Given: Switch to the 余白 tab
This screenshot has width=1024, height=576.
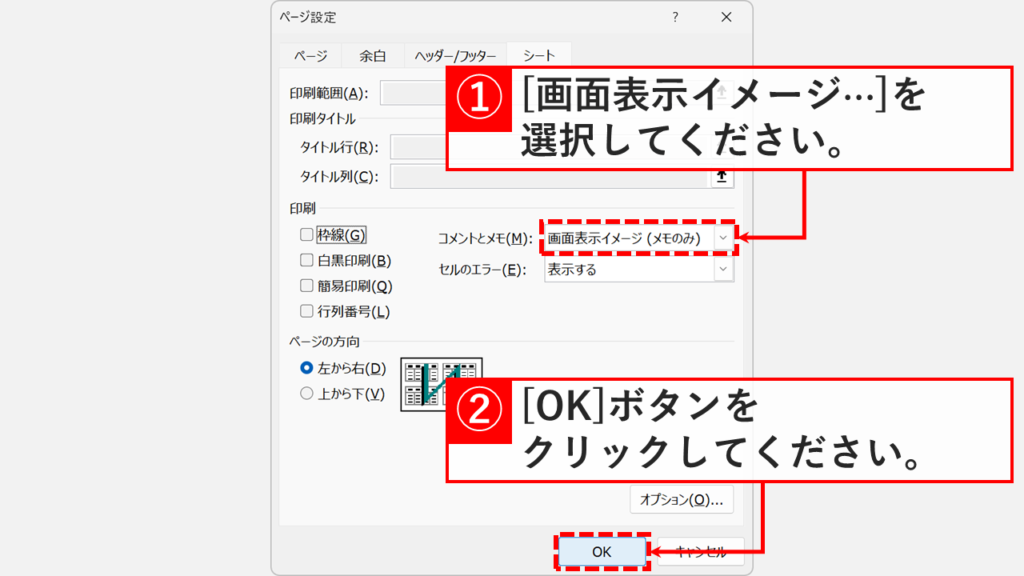Looking at the screenshot, I should pos(373,56).
